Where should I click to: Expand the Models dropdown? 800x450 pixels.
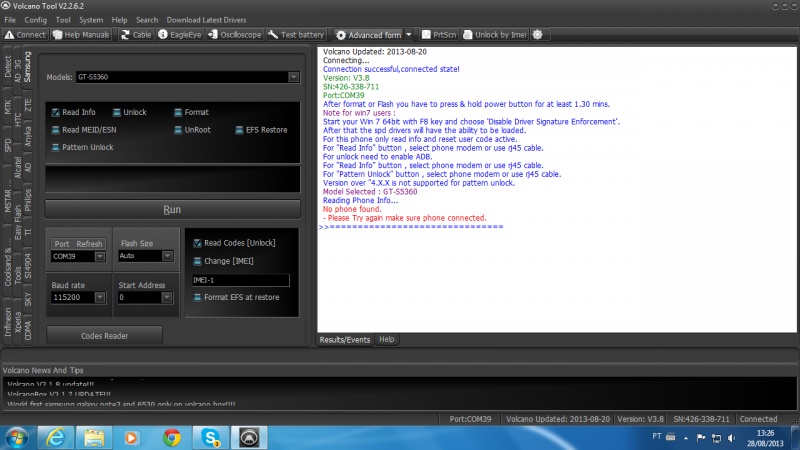(293, 77)
